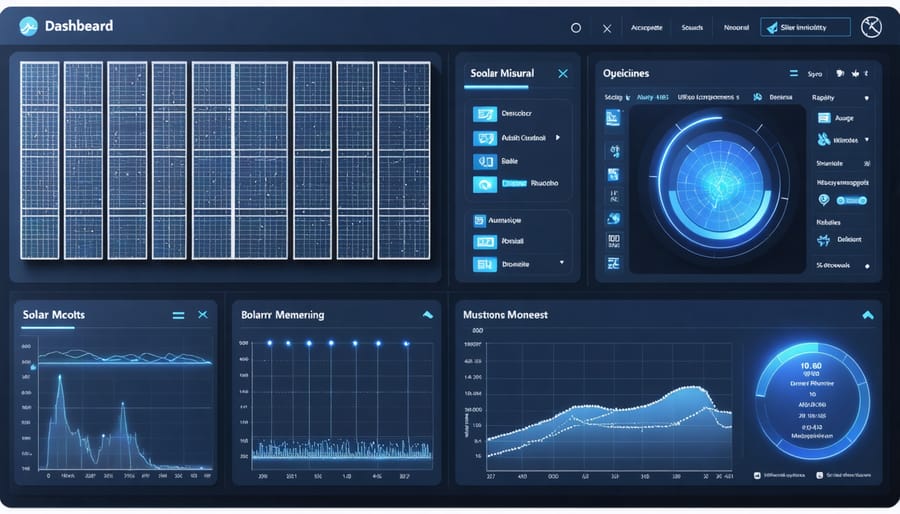900x514 pixels.
Task: Click the Denima label in Oyeiciines toolbar
Action: click(x=781, y=98)
